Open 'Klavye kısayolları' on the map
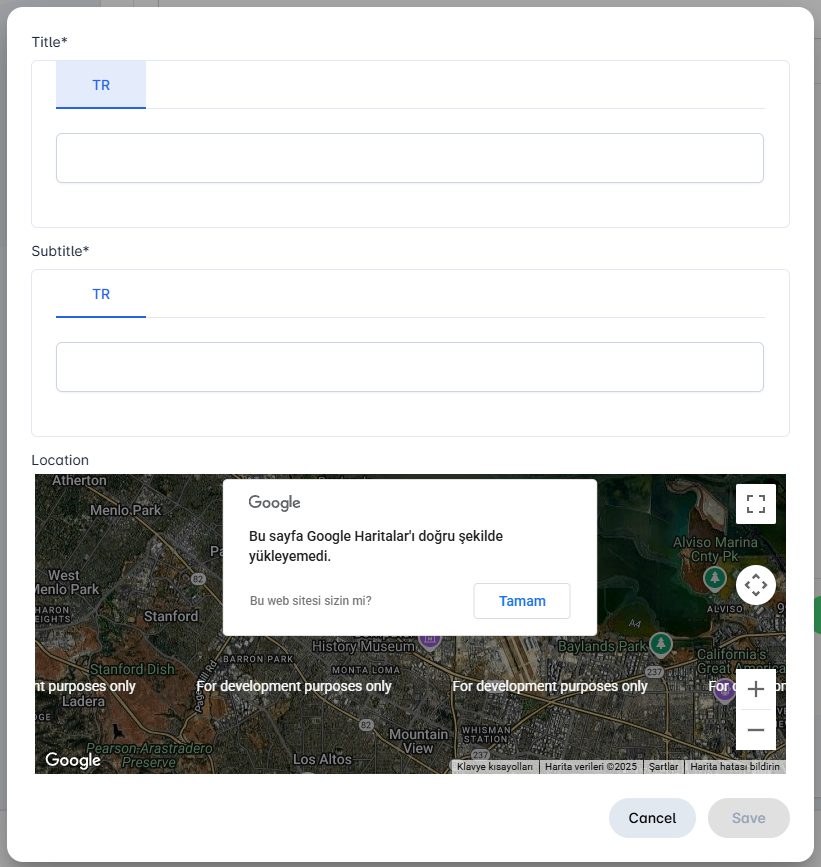The width and height of the screenshot is (821, 867). (495, 766)
